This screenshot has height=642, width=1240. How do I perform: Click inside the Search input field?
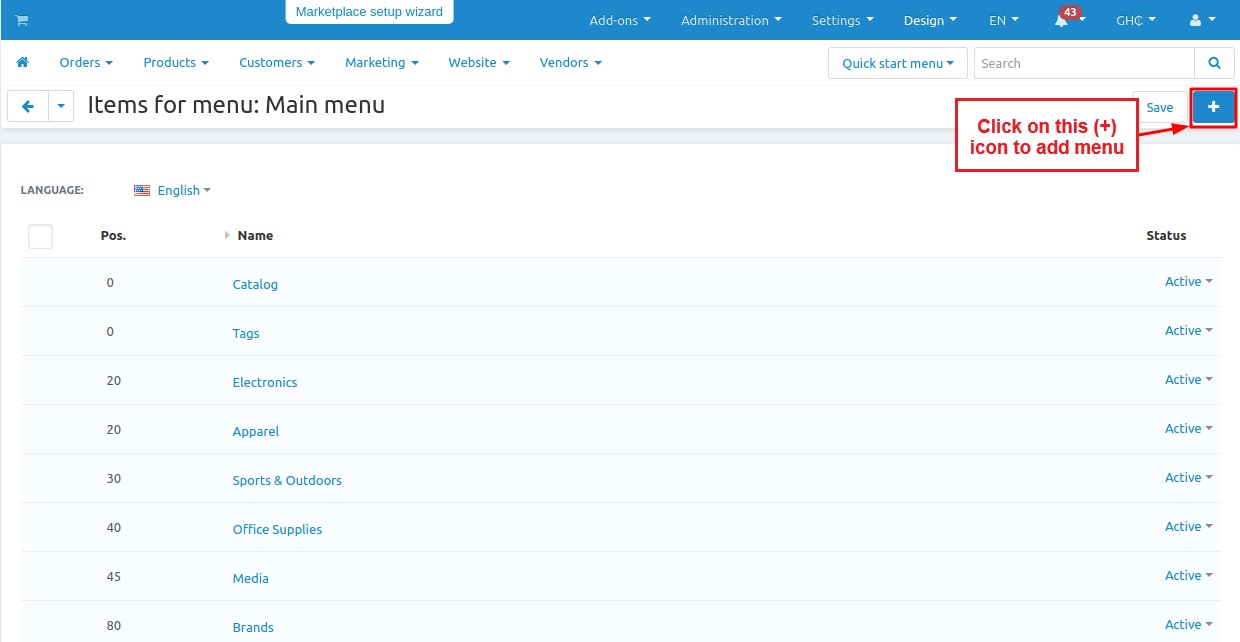1083,63
